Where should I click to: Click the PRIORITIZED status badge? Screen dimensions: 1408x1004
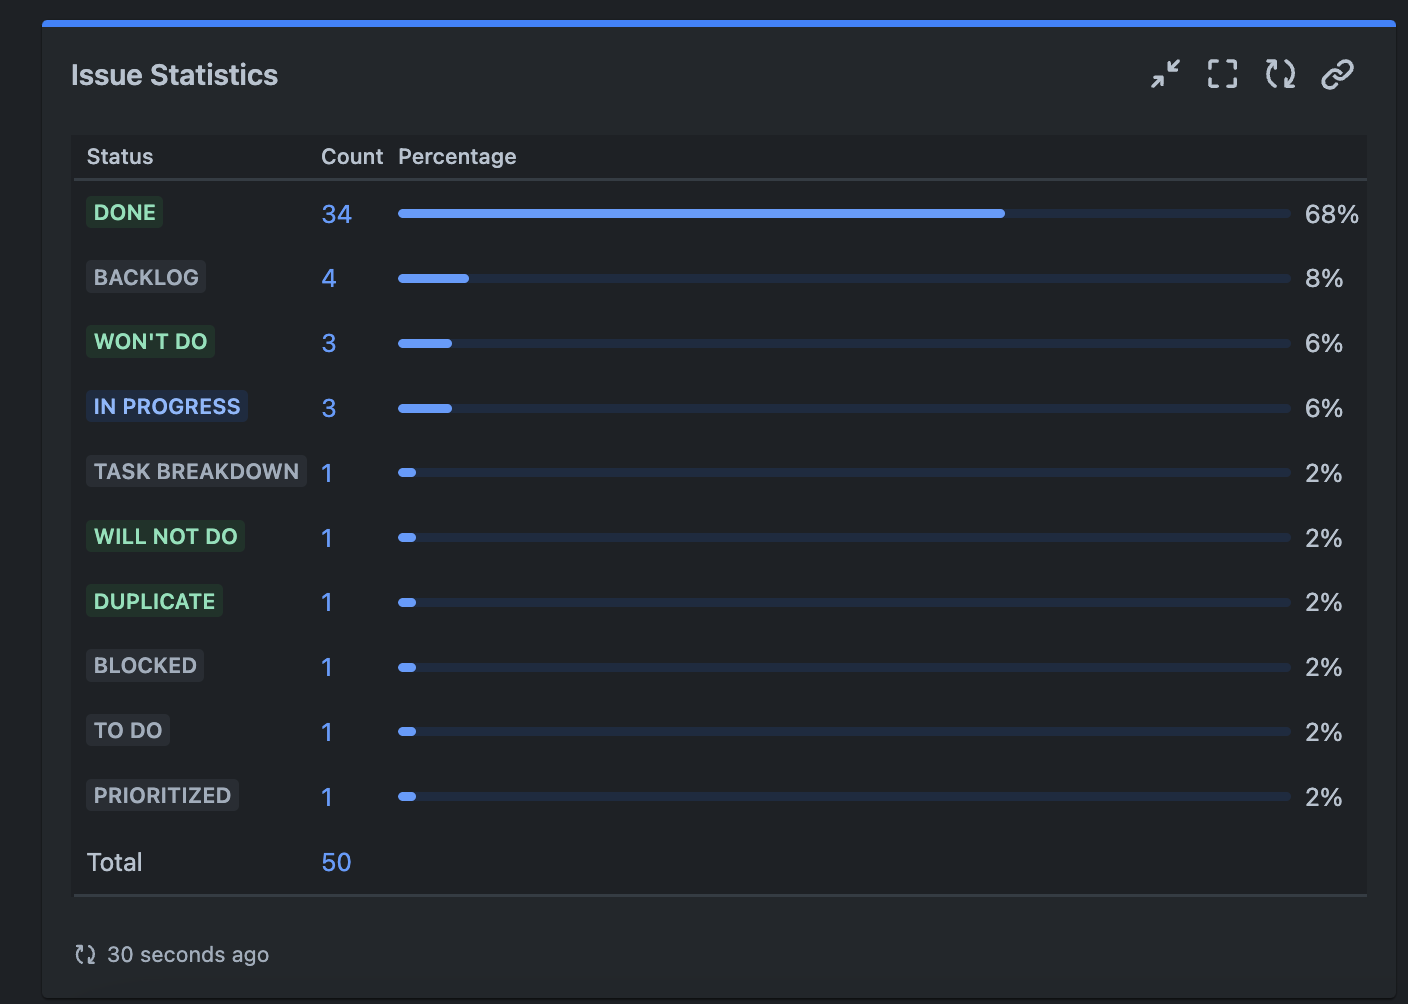[161, 795]
